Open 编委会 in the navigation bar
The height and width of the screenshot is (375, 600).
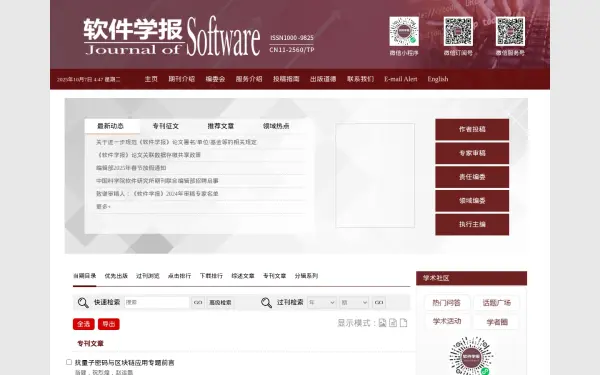click(215, 79)
